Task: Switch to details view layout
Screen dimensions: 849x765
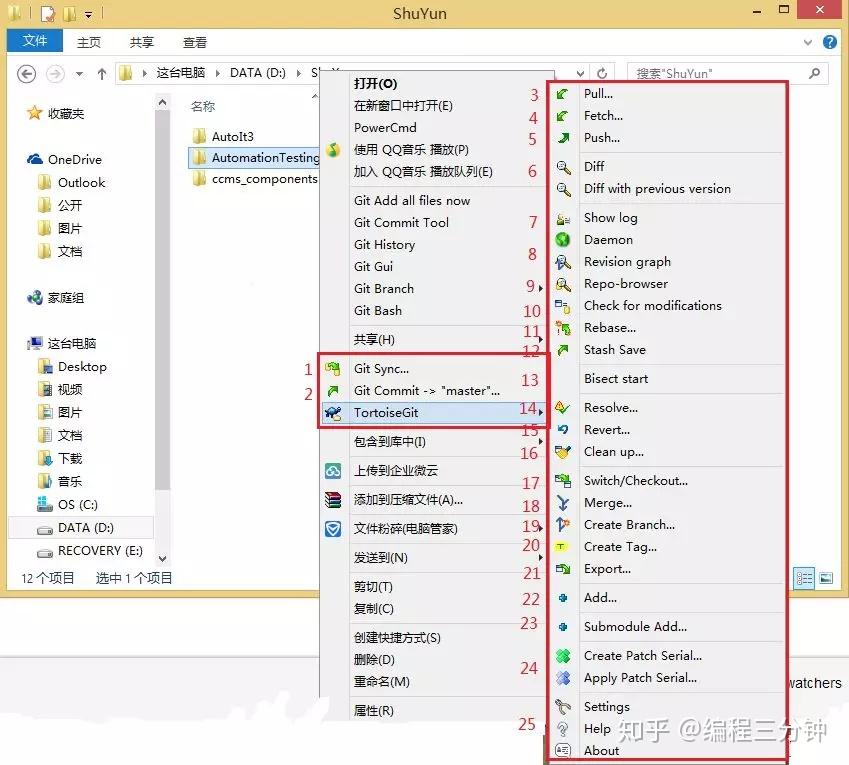Action: [x=804, y=579]
